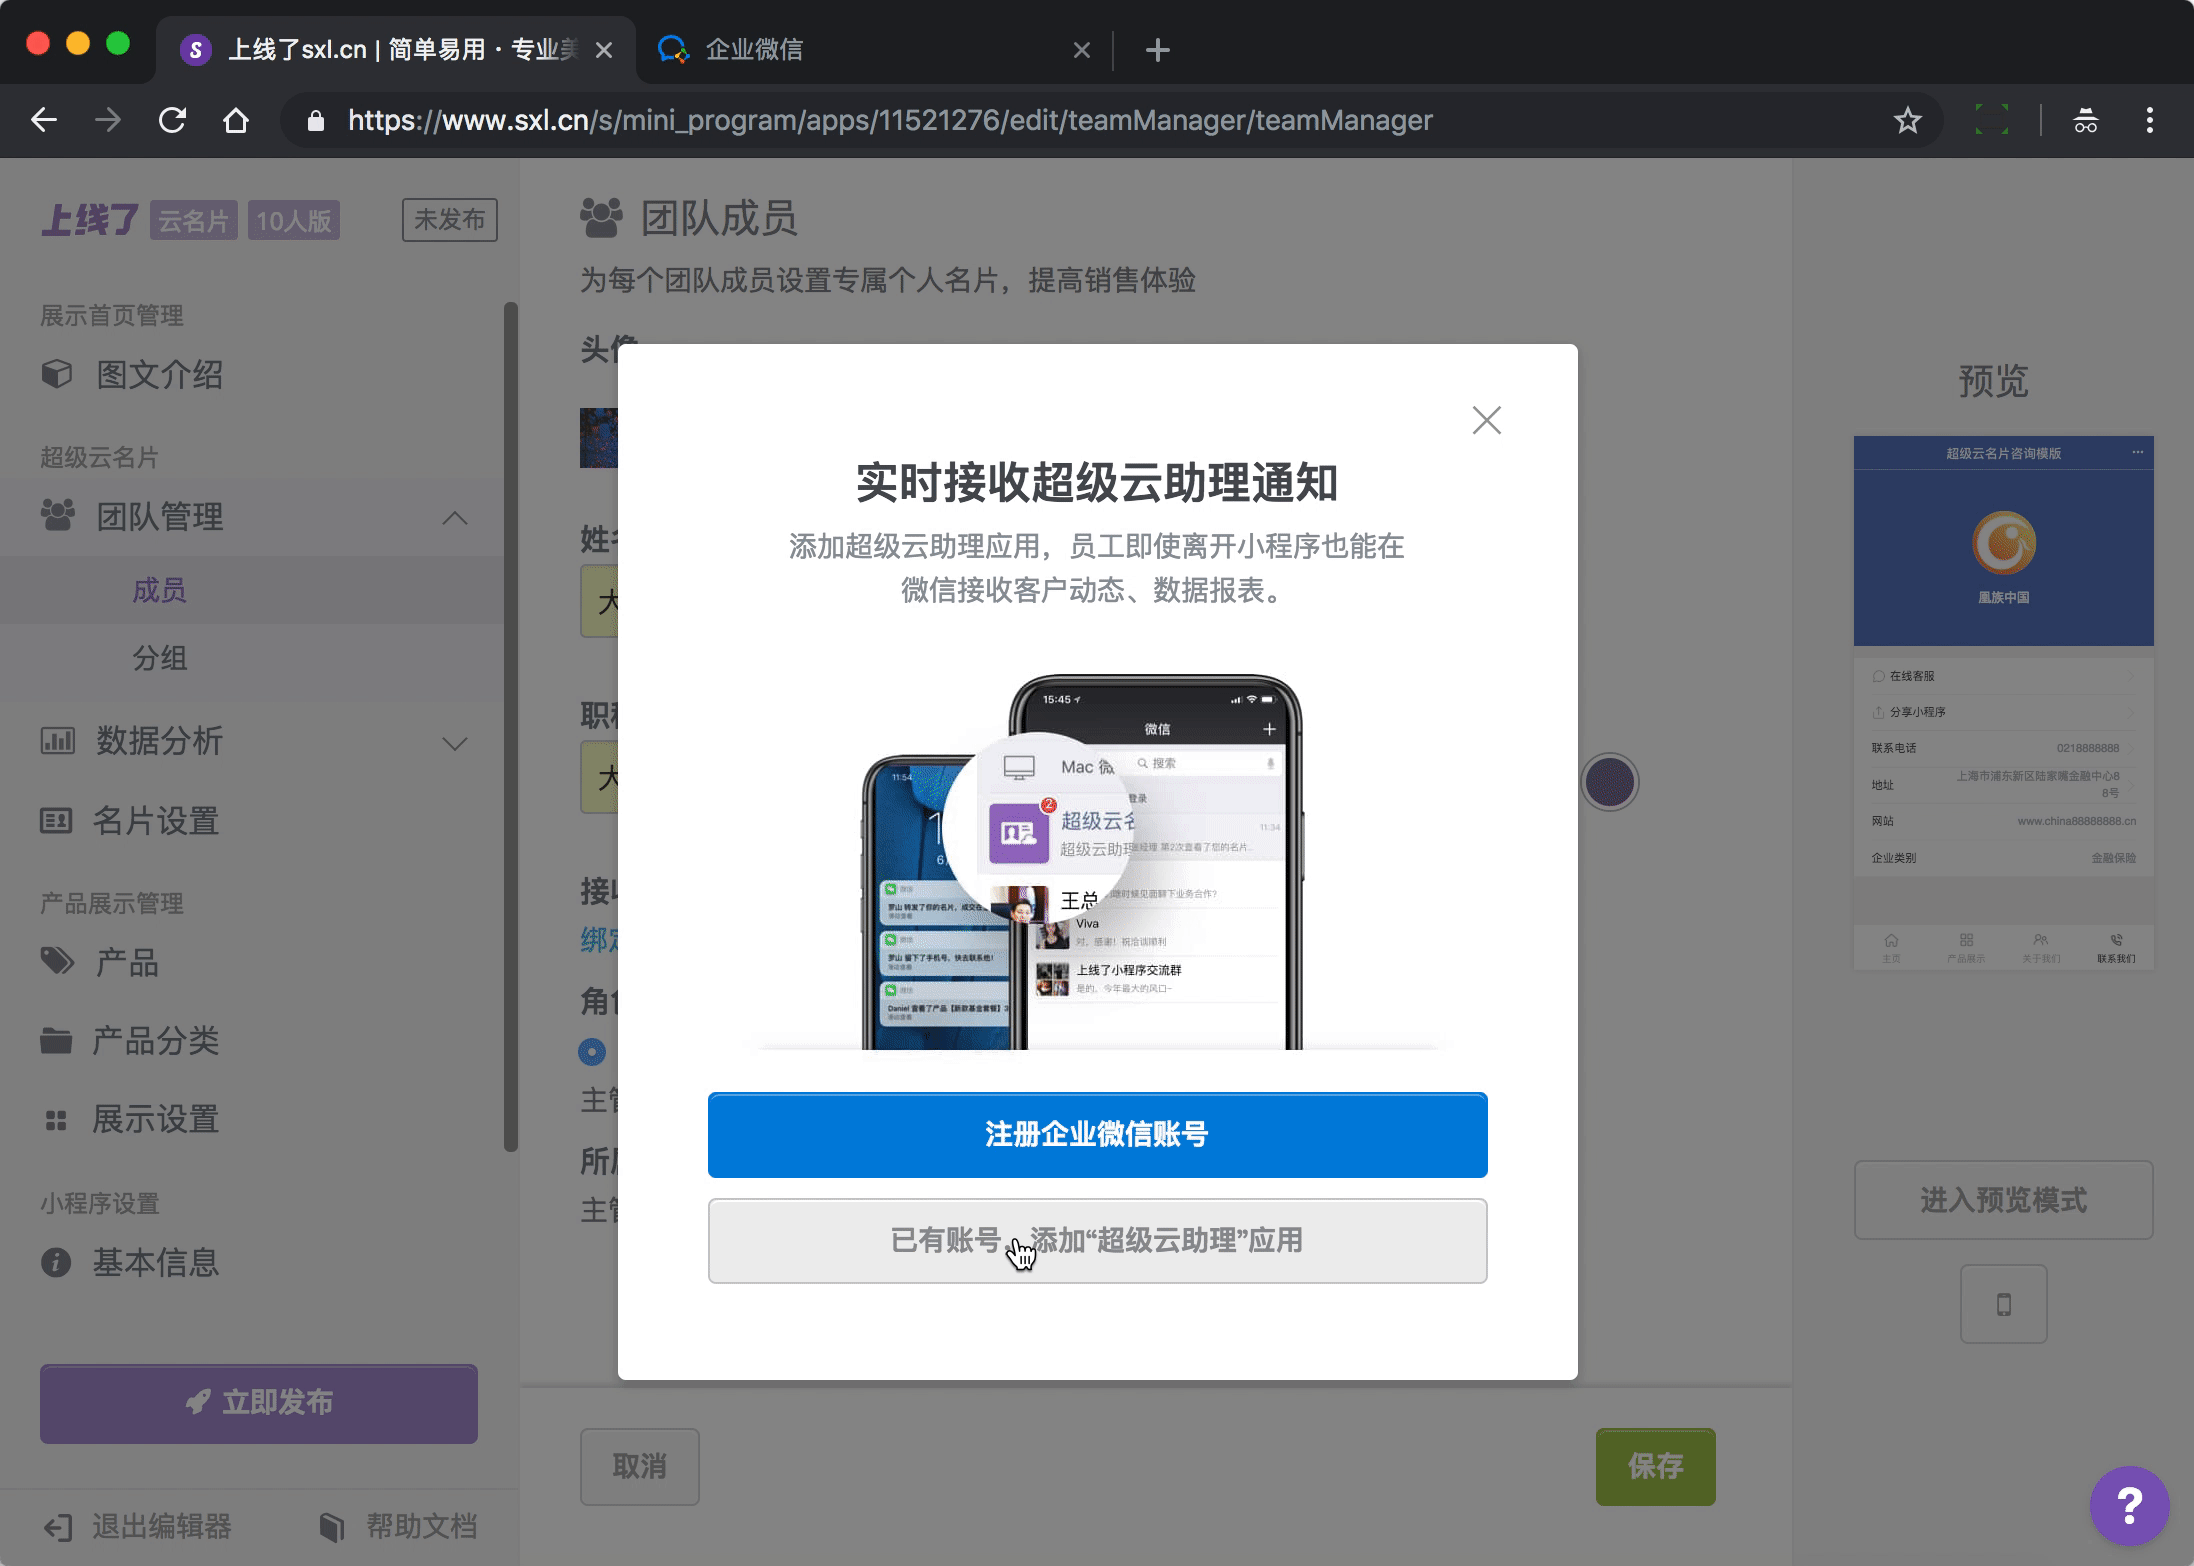The height and width of the screenshot is (1566, 2194).
Task: Click 联系我们 tab in preview
Action: [x=2116, y=948]
